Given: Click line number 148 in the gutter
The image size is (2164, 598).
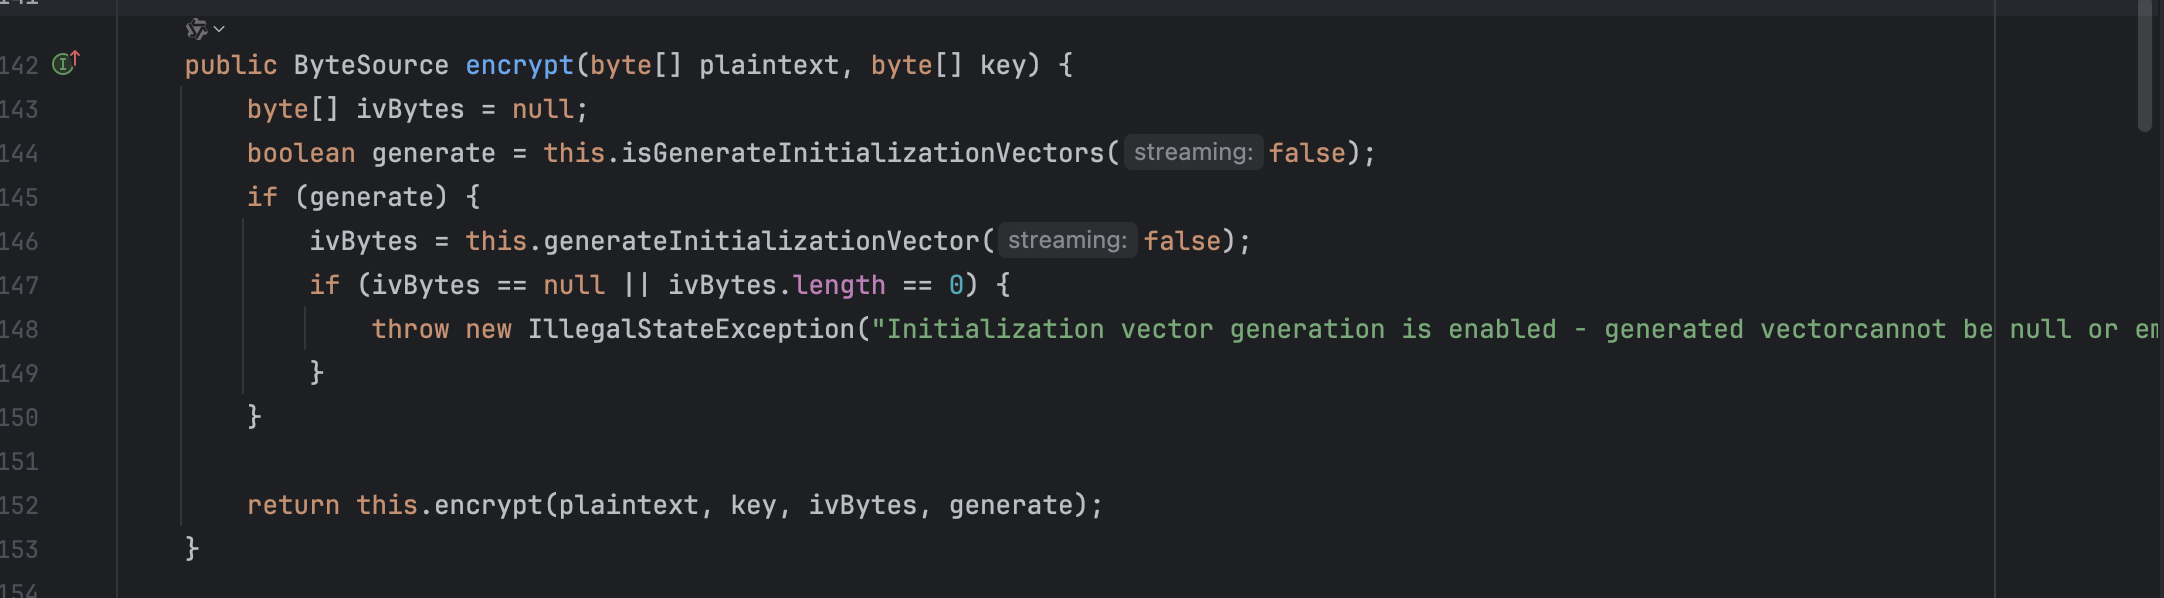Looking at the screenshot, I should [19, 329].
